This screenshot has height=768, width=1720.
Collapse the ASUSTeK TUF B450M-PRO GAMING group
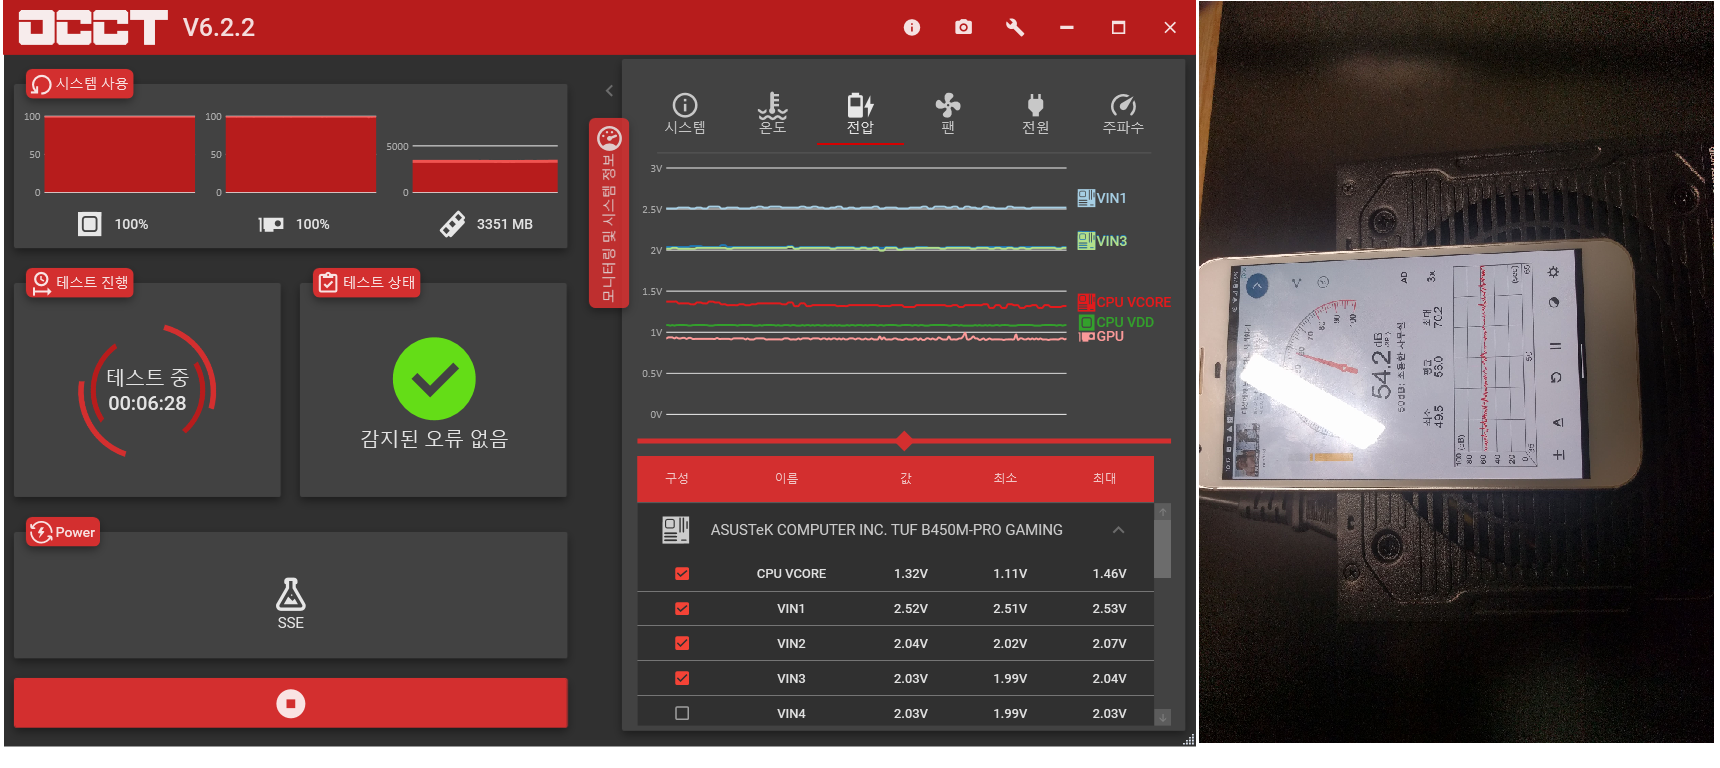click(1118, 530)
